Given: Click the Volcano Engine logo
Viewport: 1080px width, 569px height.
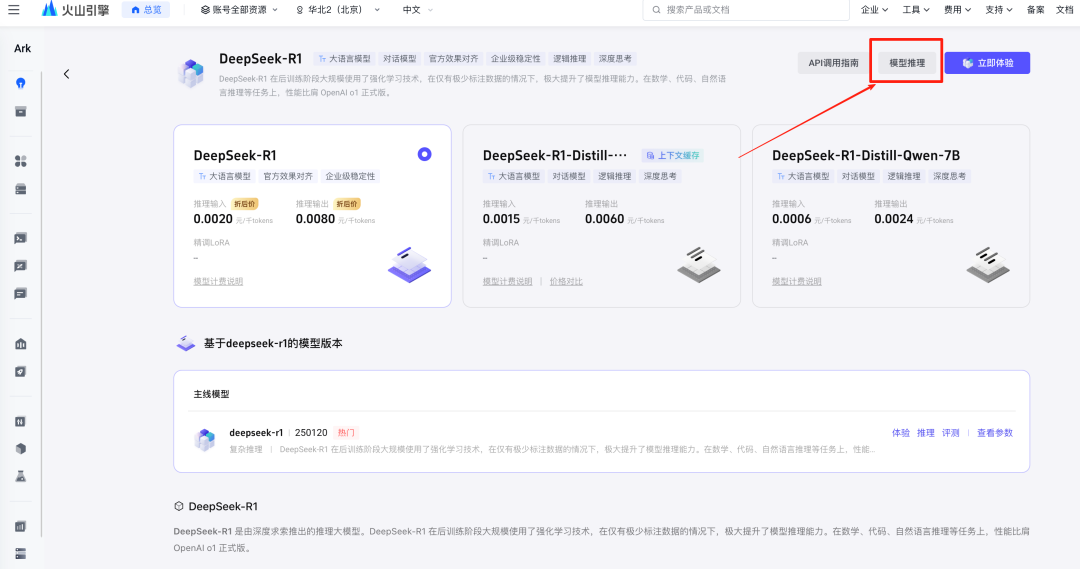Looking at the screenshot, I should pos(75,10).
